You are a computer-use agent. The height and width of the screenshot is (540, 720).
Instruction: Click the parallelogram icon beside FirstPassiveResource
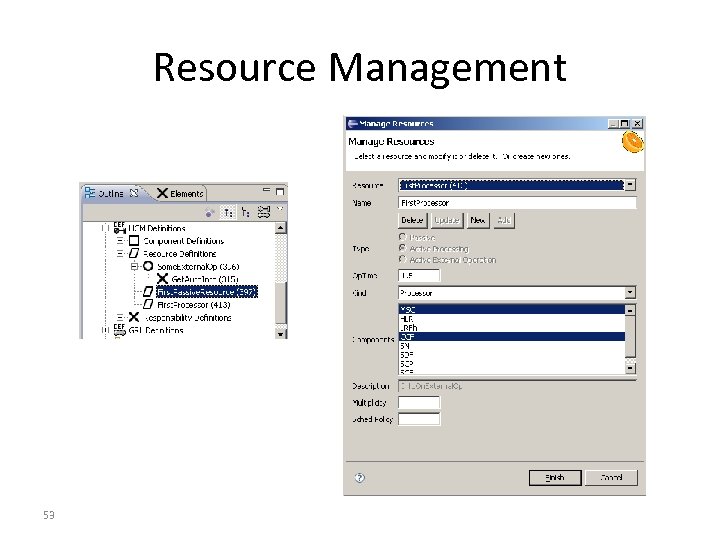click(148, 291)
